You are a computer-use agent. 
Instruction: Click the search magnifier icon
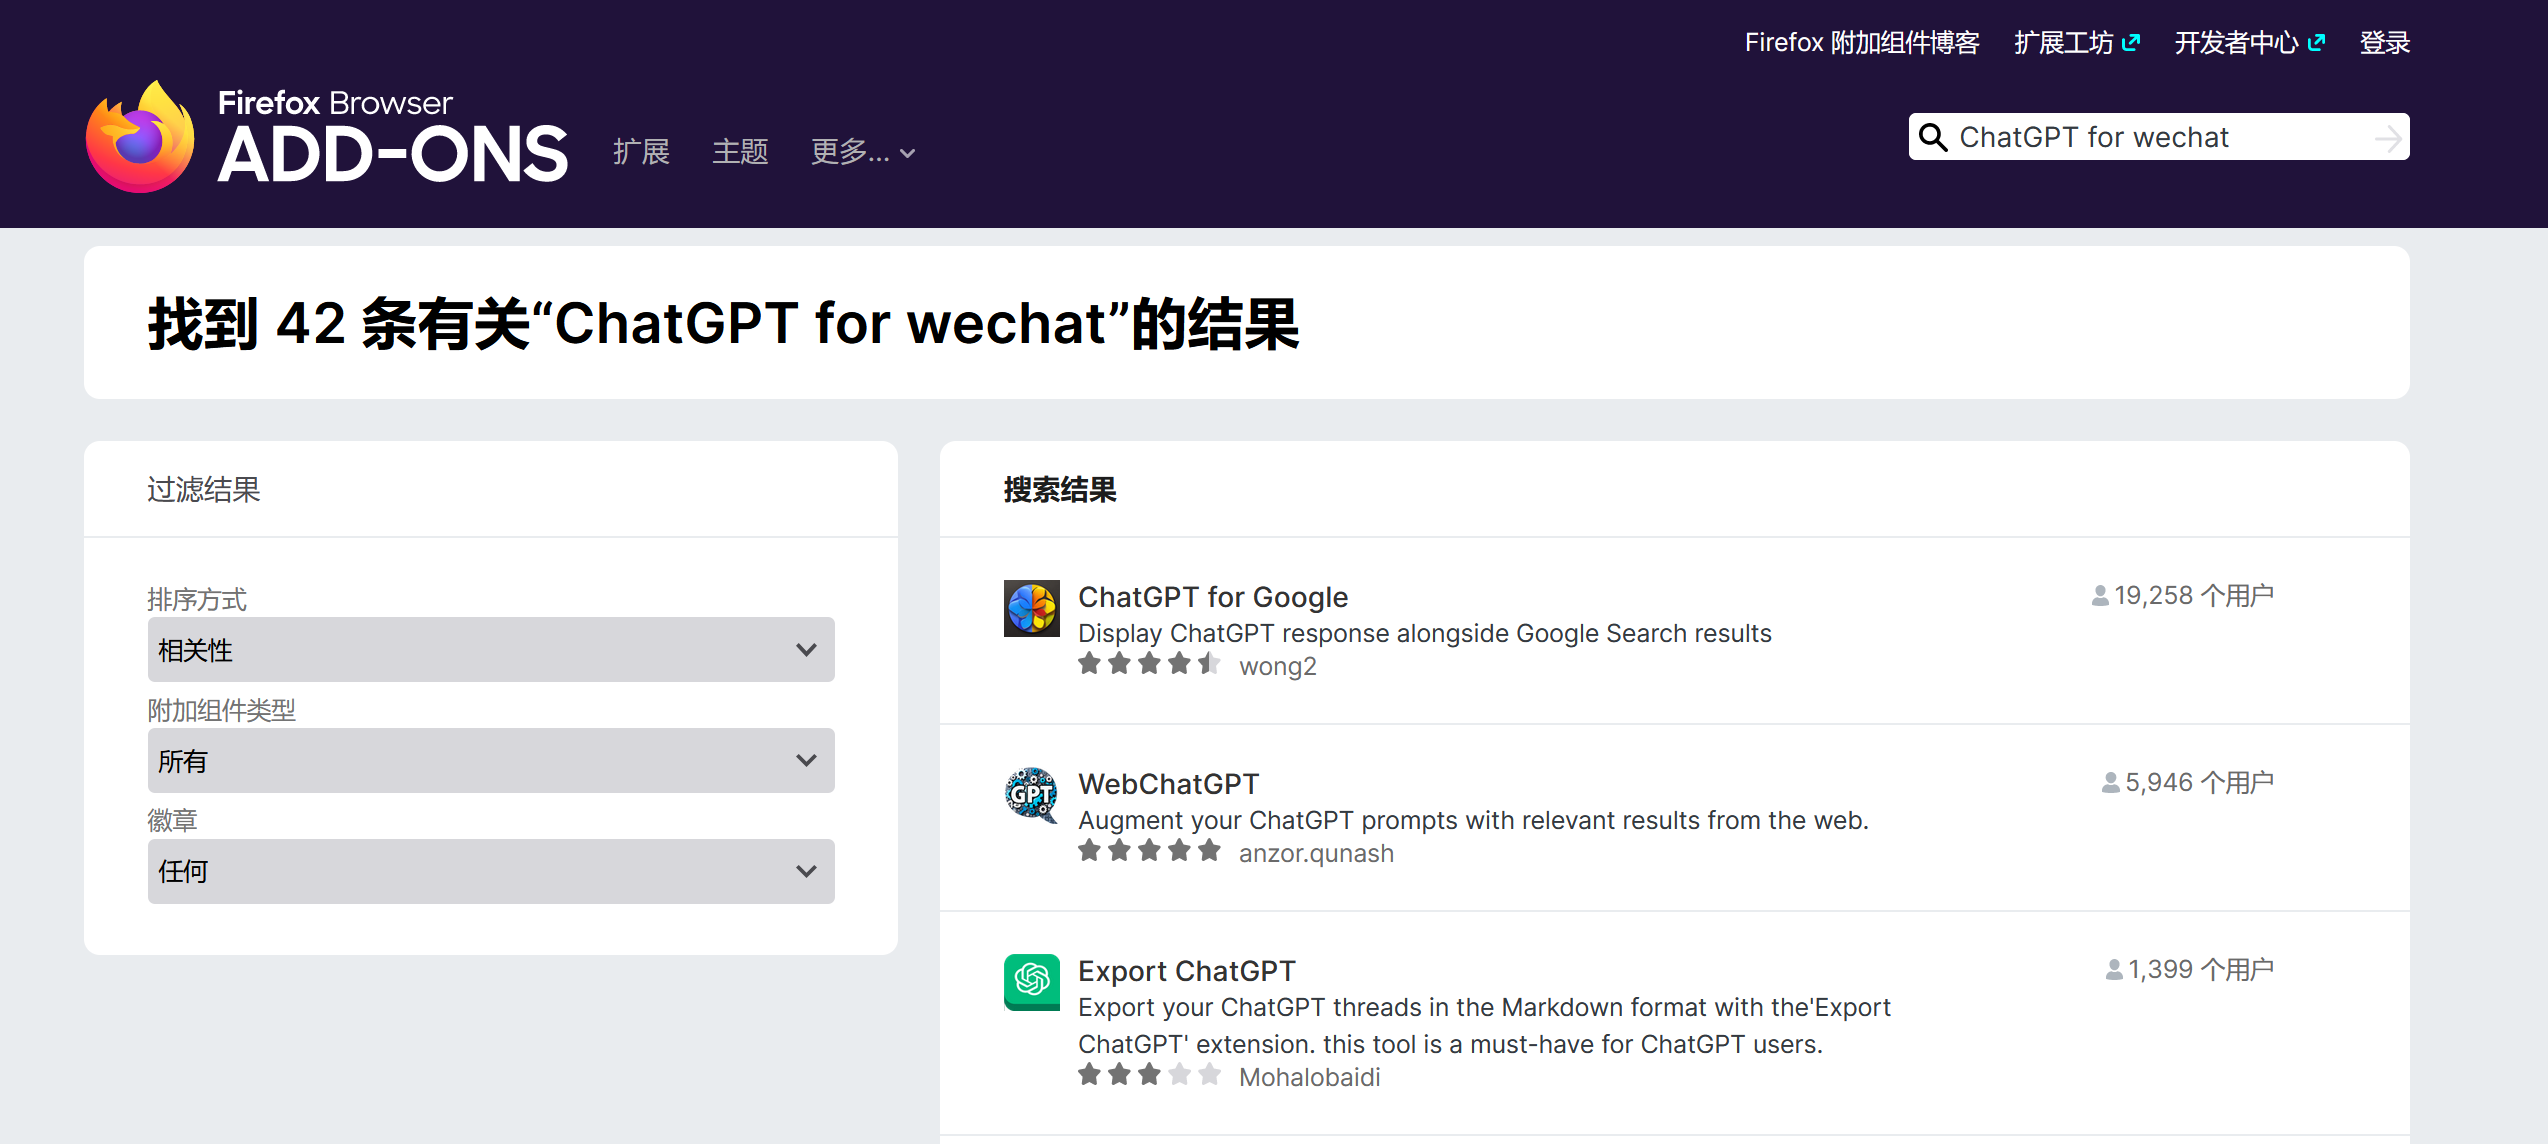pyautogui.click(x=1933, y=137)
